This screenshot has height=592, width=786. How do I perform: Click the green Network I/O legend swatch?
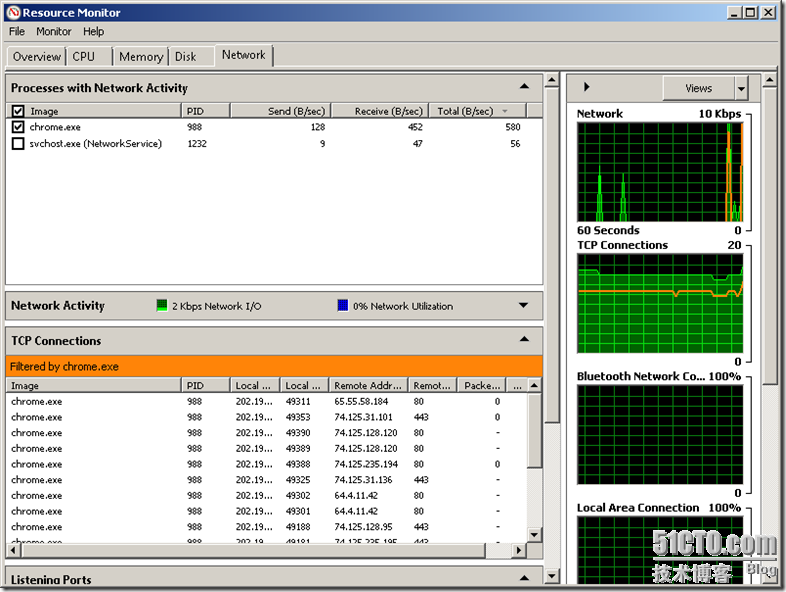point(162,305)
